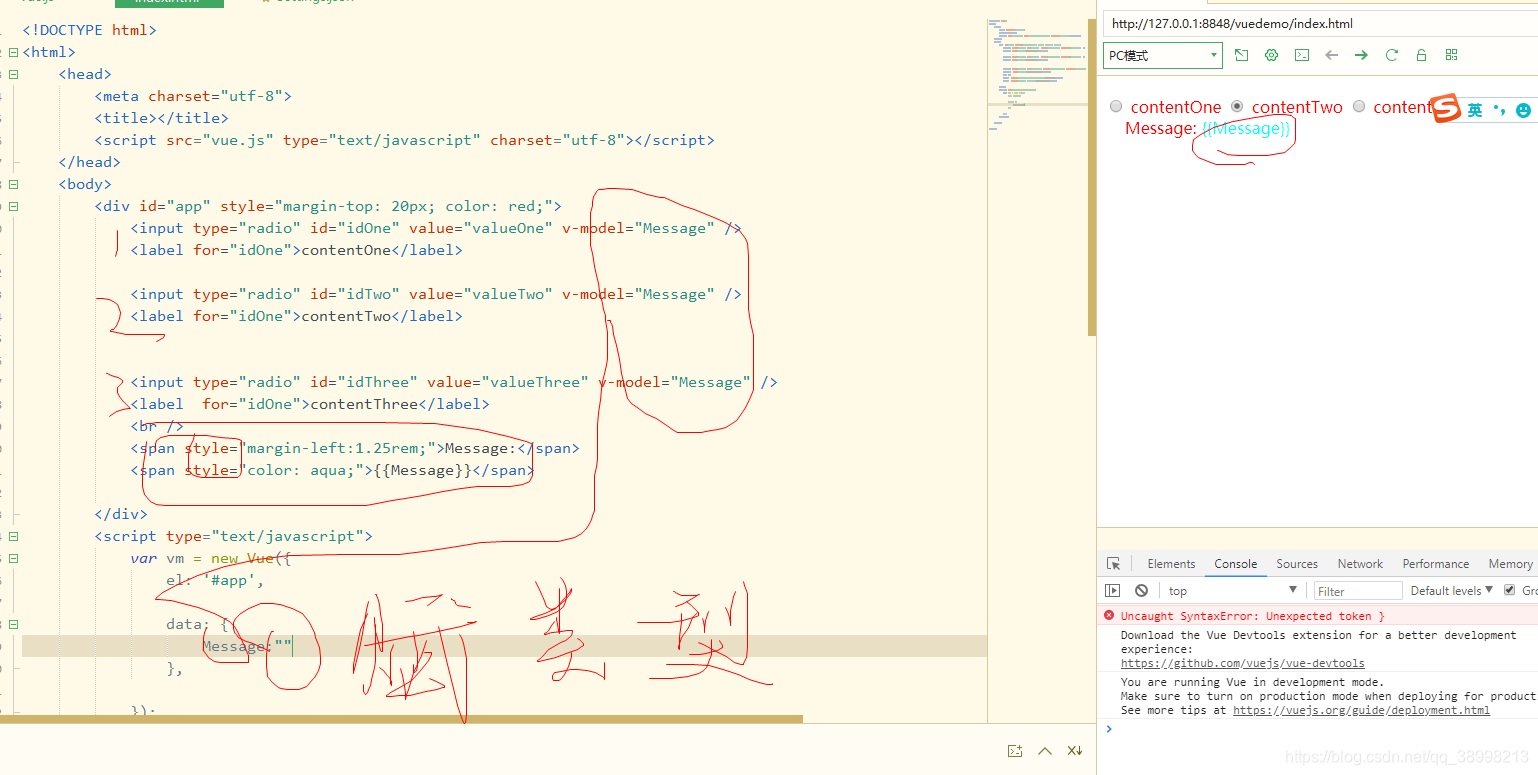This screenshot has width=1538, height=775.
Task: Clear the console output
Action: click(1141, 590)
